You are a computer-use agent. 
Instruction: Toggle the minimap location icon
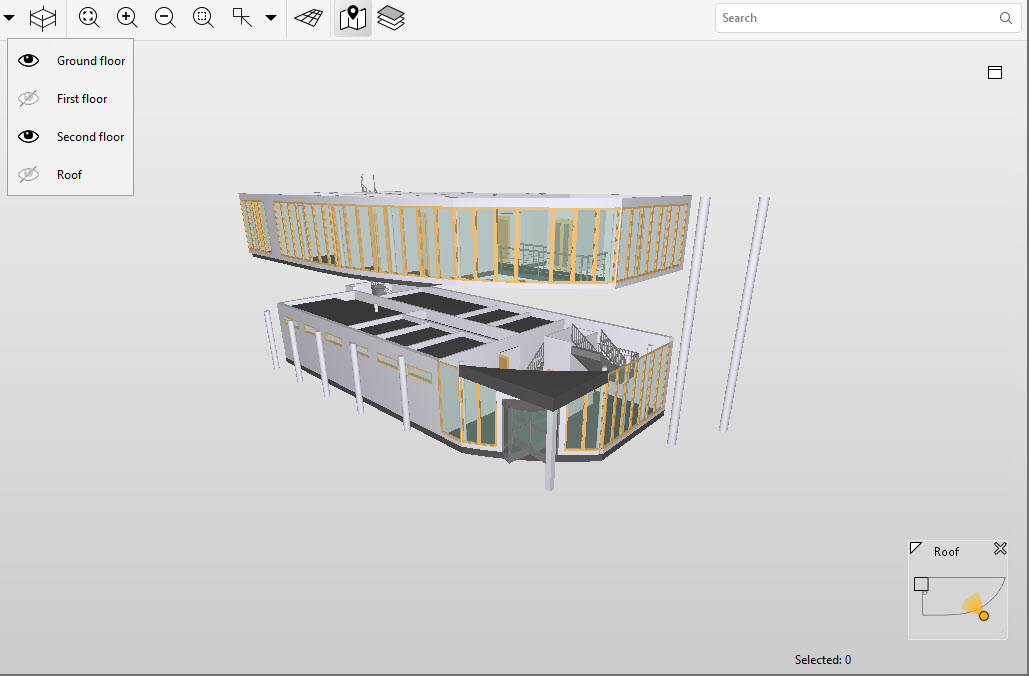coord(353,18)
